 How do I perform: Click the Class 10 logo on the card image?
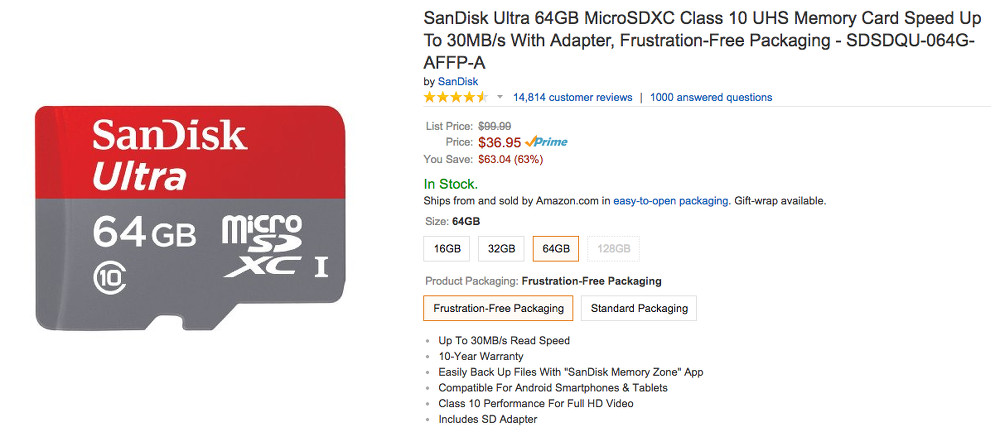109,275
